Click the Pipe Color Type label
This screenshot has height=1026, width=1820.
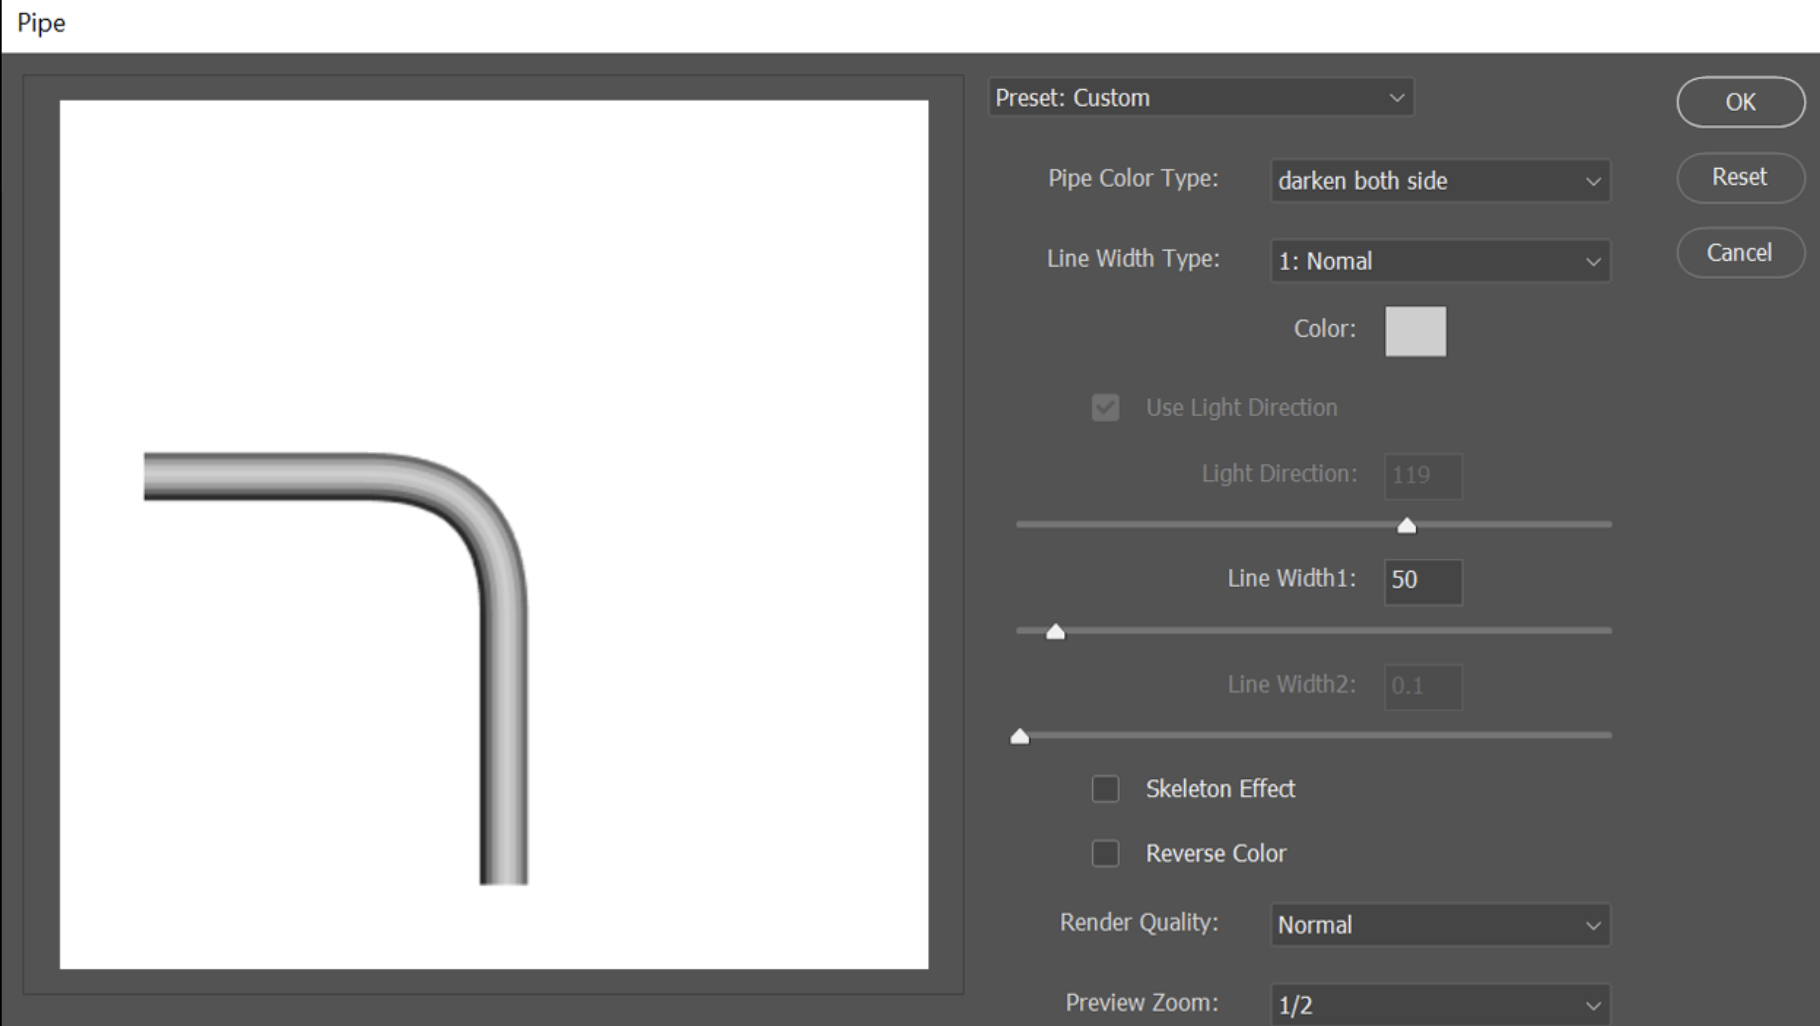pos(1133,179)
